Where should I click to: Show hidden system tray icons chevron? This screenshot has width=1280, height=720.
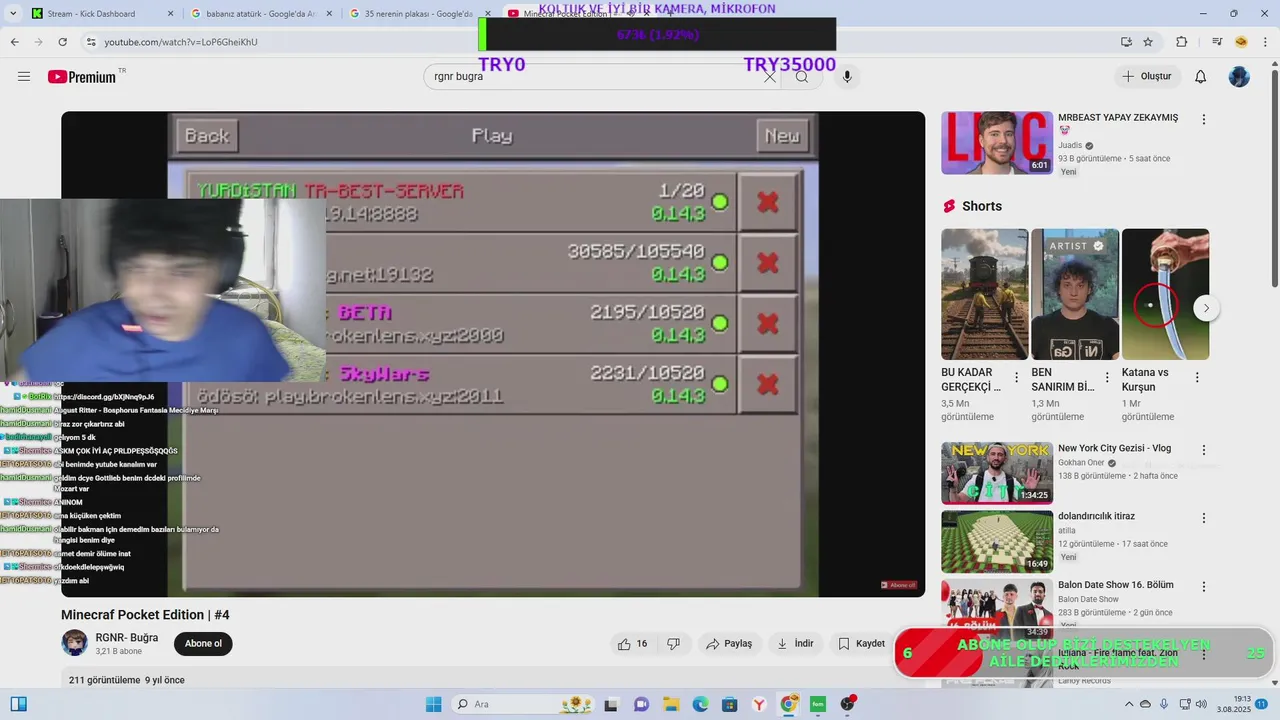click(x=1129, y=704)
